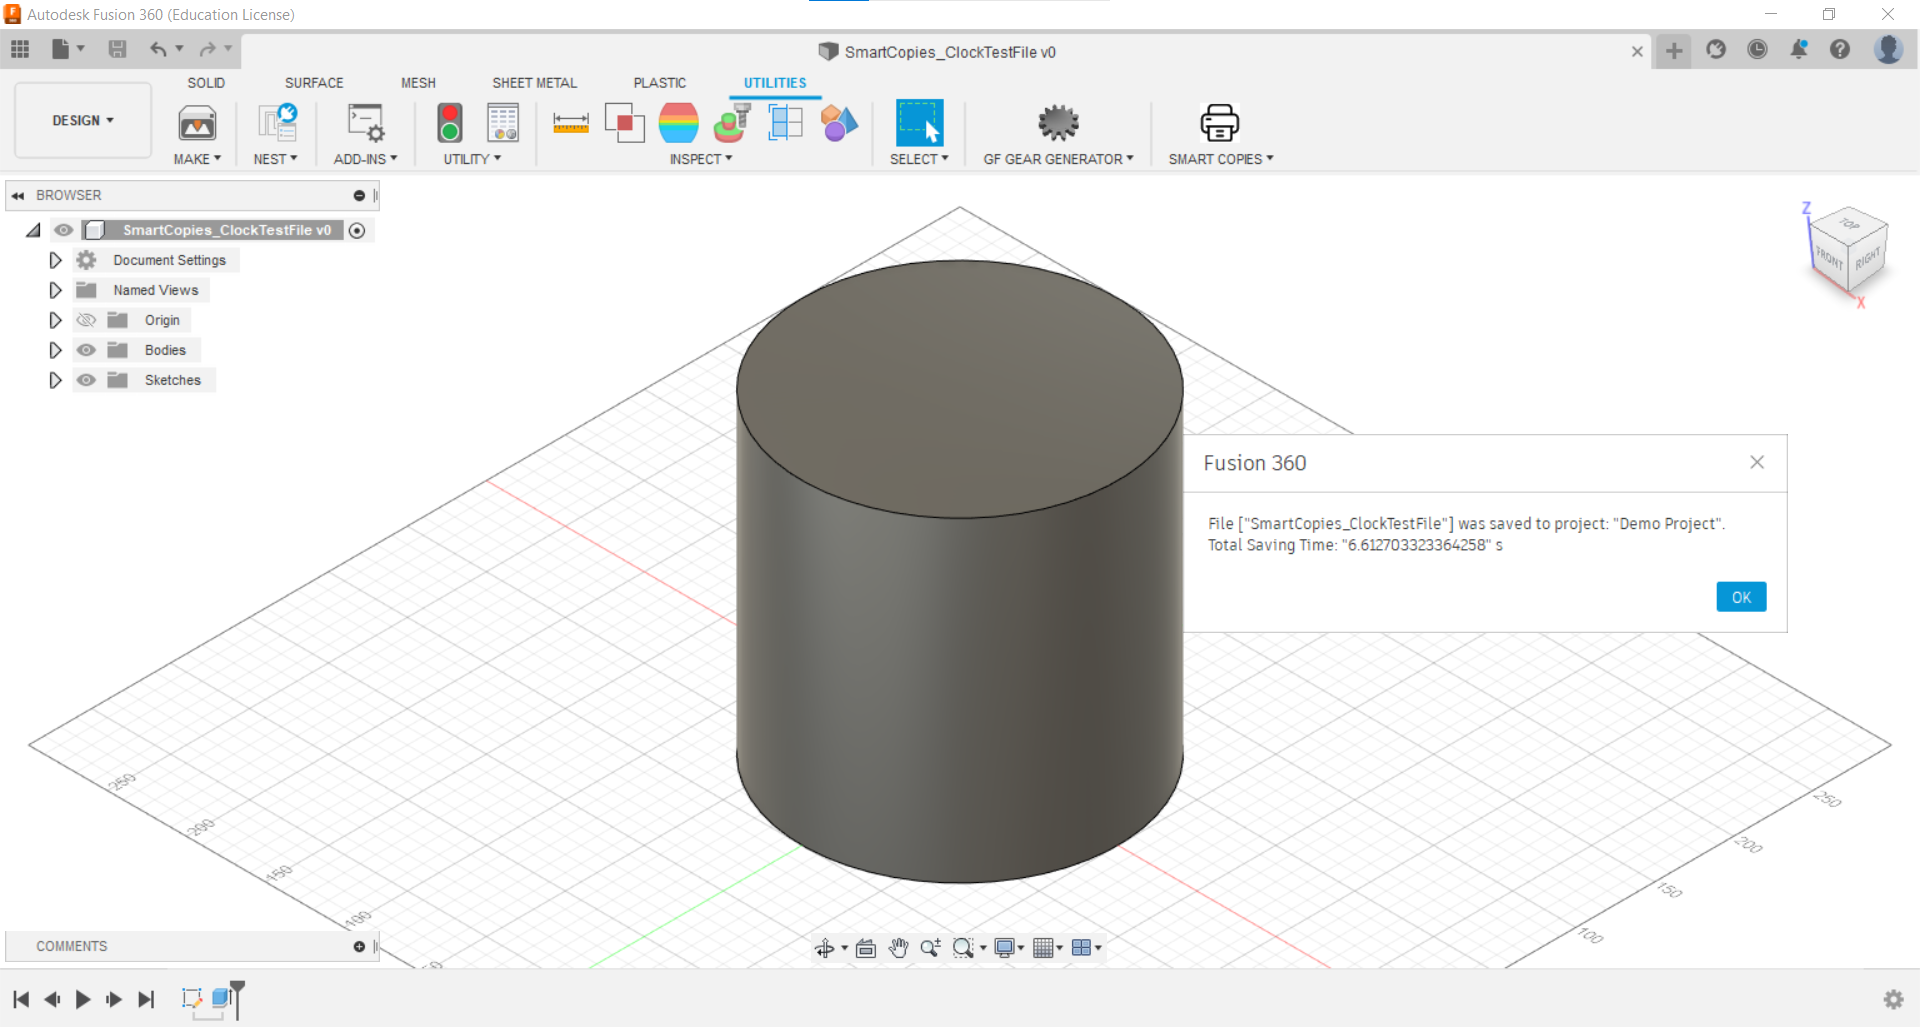The image size is (1920, 1027).
Task: Open the Zebra Analysis striped icon
Action: coord(678,123)
